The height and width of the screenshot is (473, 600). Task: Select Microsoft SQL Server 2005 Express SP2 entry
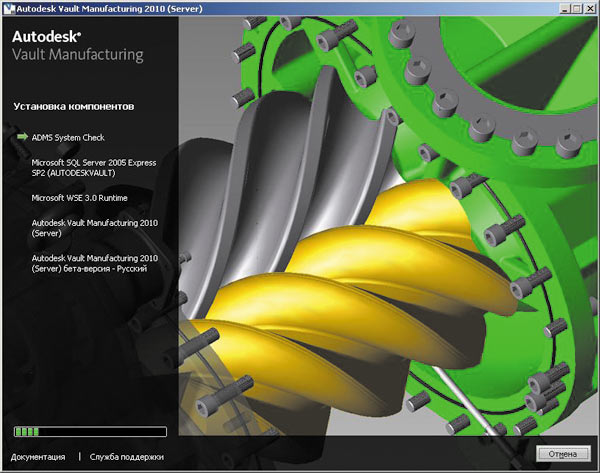coord(94,168)
